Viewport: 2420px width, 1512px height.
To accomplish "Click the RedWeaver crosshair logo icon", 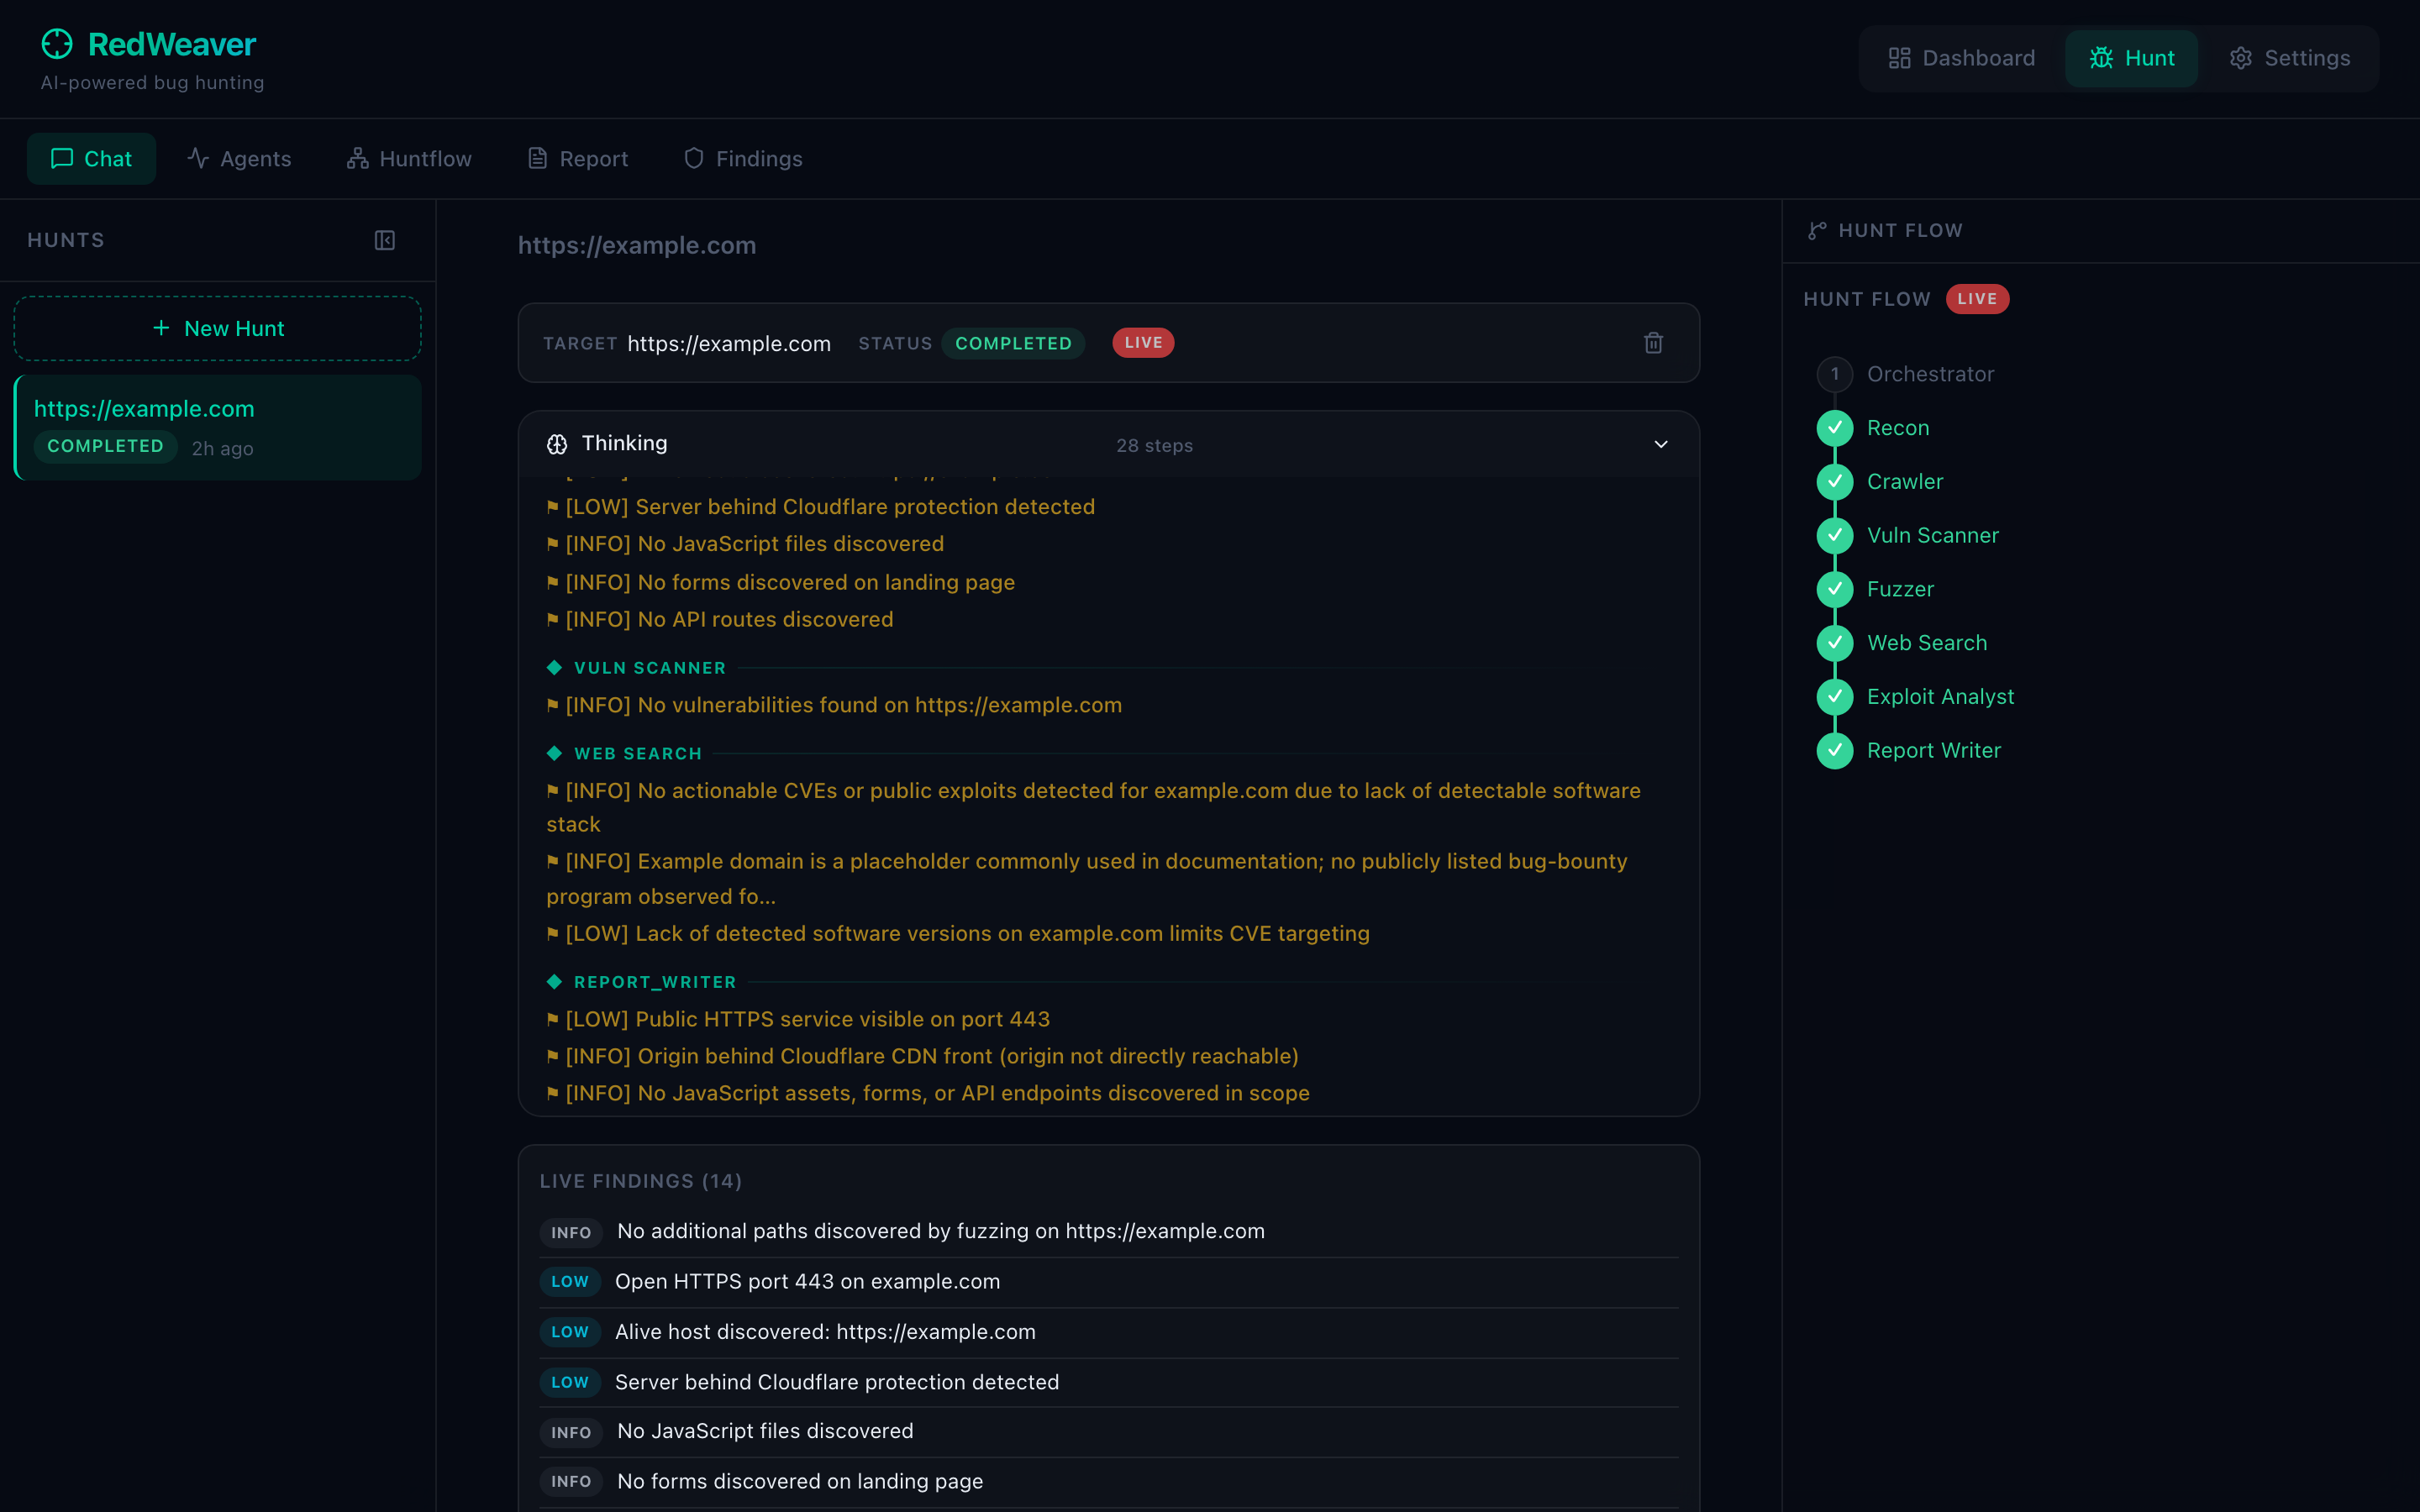I will (x=57, y=44).
